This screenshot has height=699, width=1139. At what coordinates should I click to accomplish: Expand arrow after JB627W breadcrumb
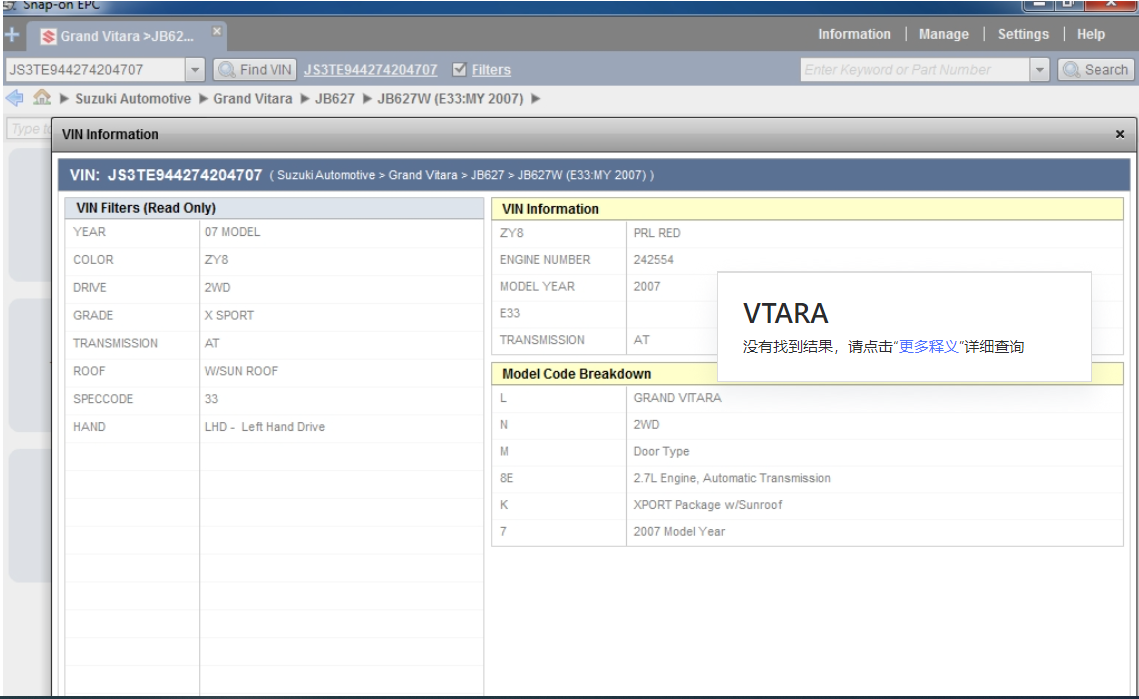(536, 99)
